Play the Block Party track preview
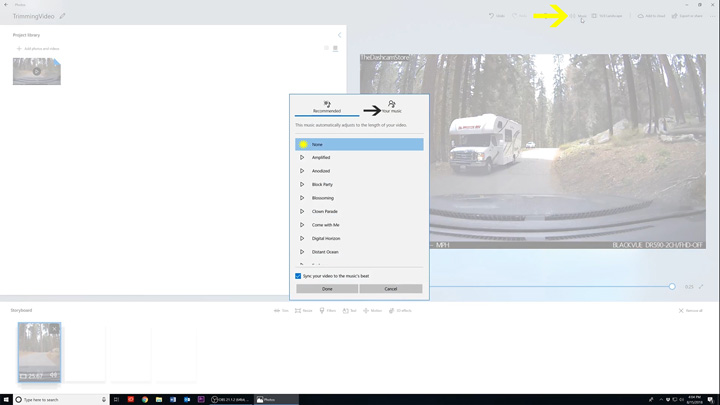The height and width of the screenshot is (405, 720). coord(302,185)
